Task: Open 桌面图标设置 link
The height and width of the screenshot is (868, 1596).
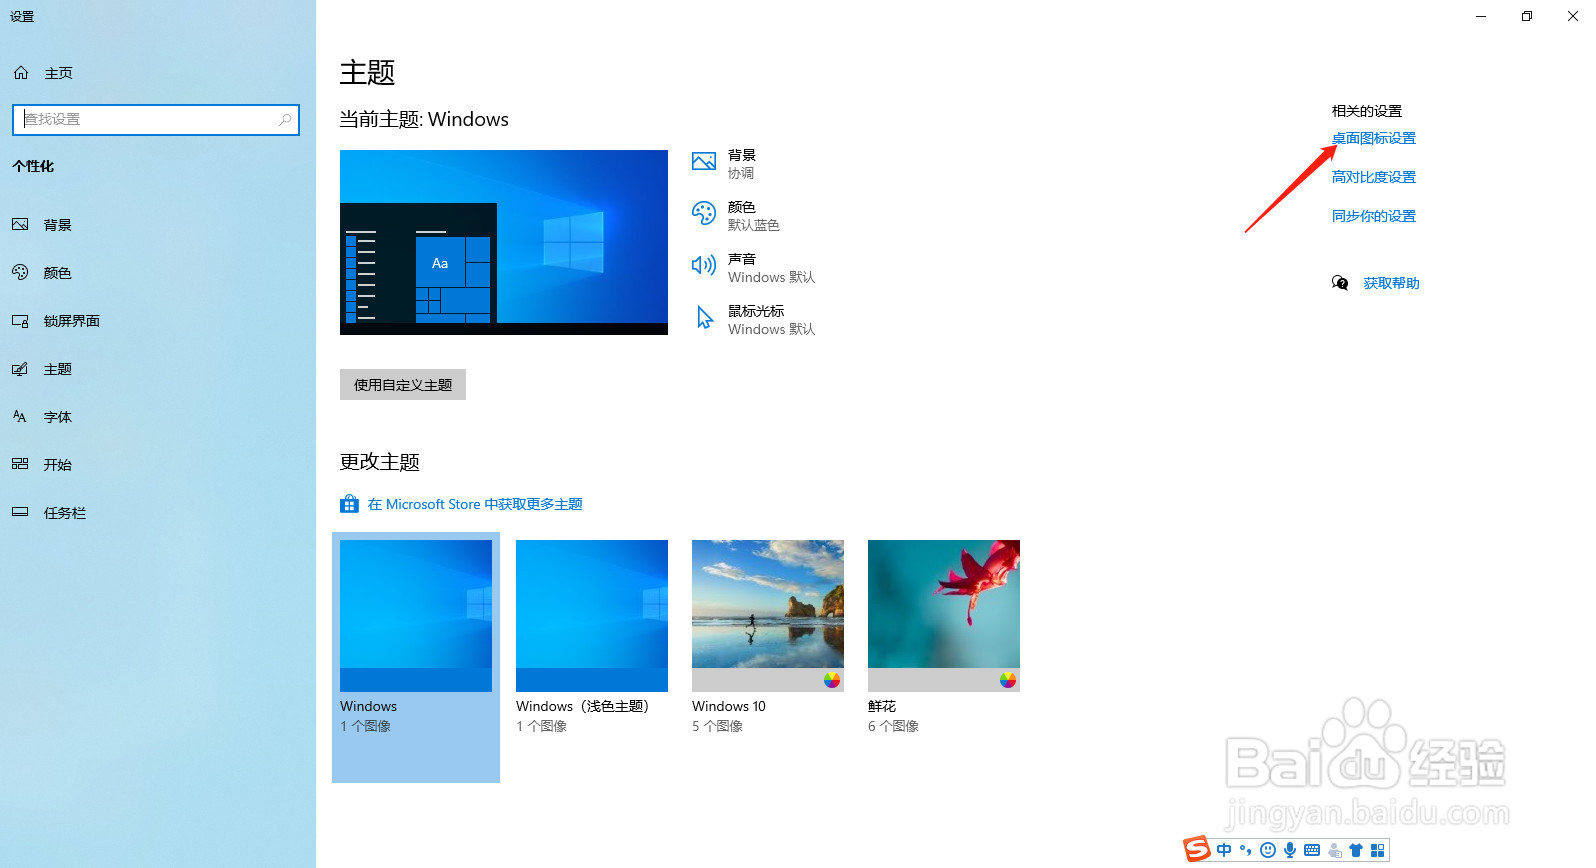Action: coord(1374,138)
